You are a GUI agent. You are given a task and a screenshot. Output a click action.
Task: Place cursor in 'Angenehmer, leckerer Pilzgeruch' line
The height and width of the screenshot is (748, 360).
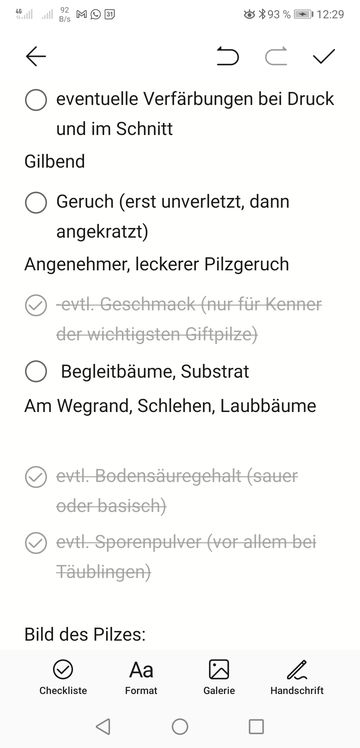(156, 264)
